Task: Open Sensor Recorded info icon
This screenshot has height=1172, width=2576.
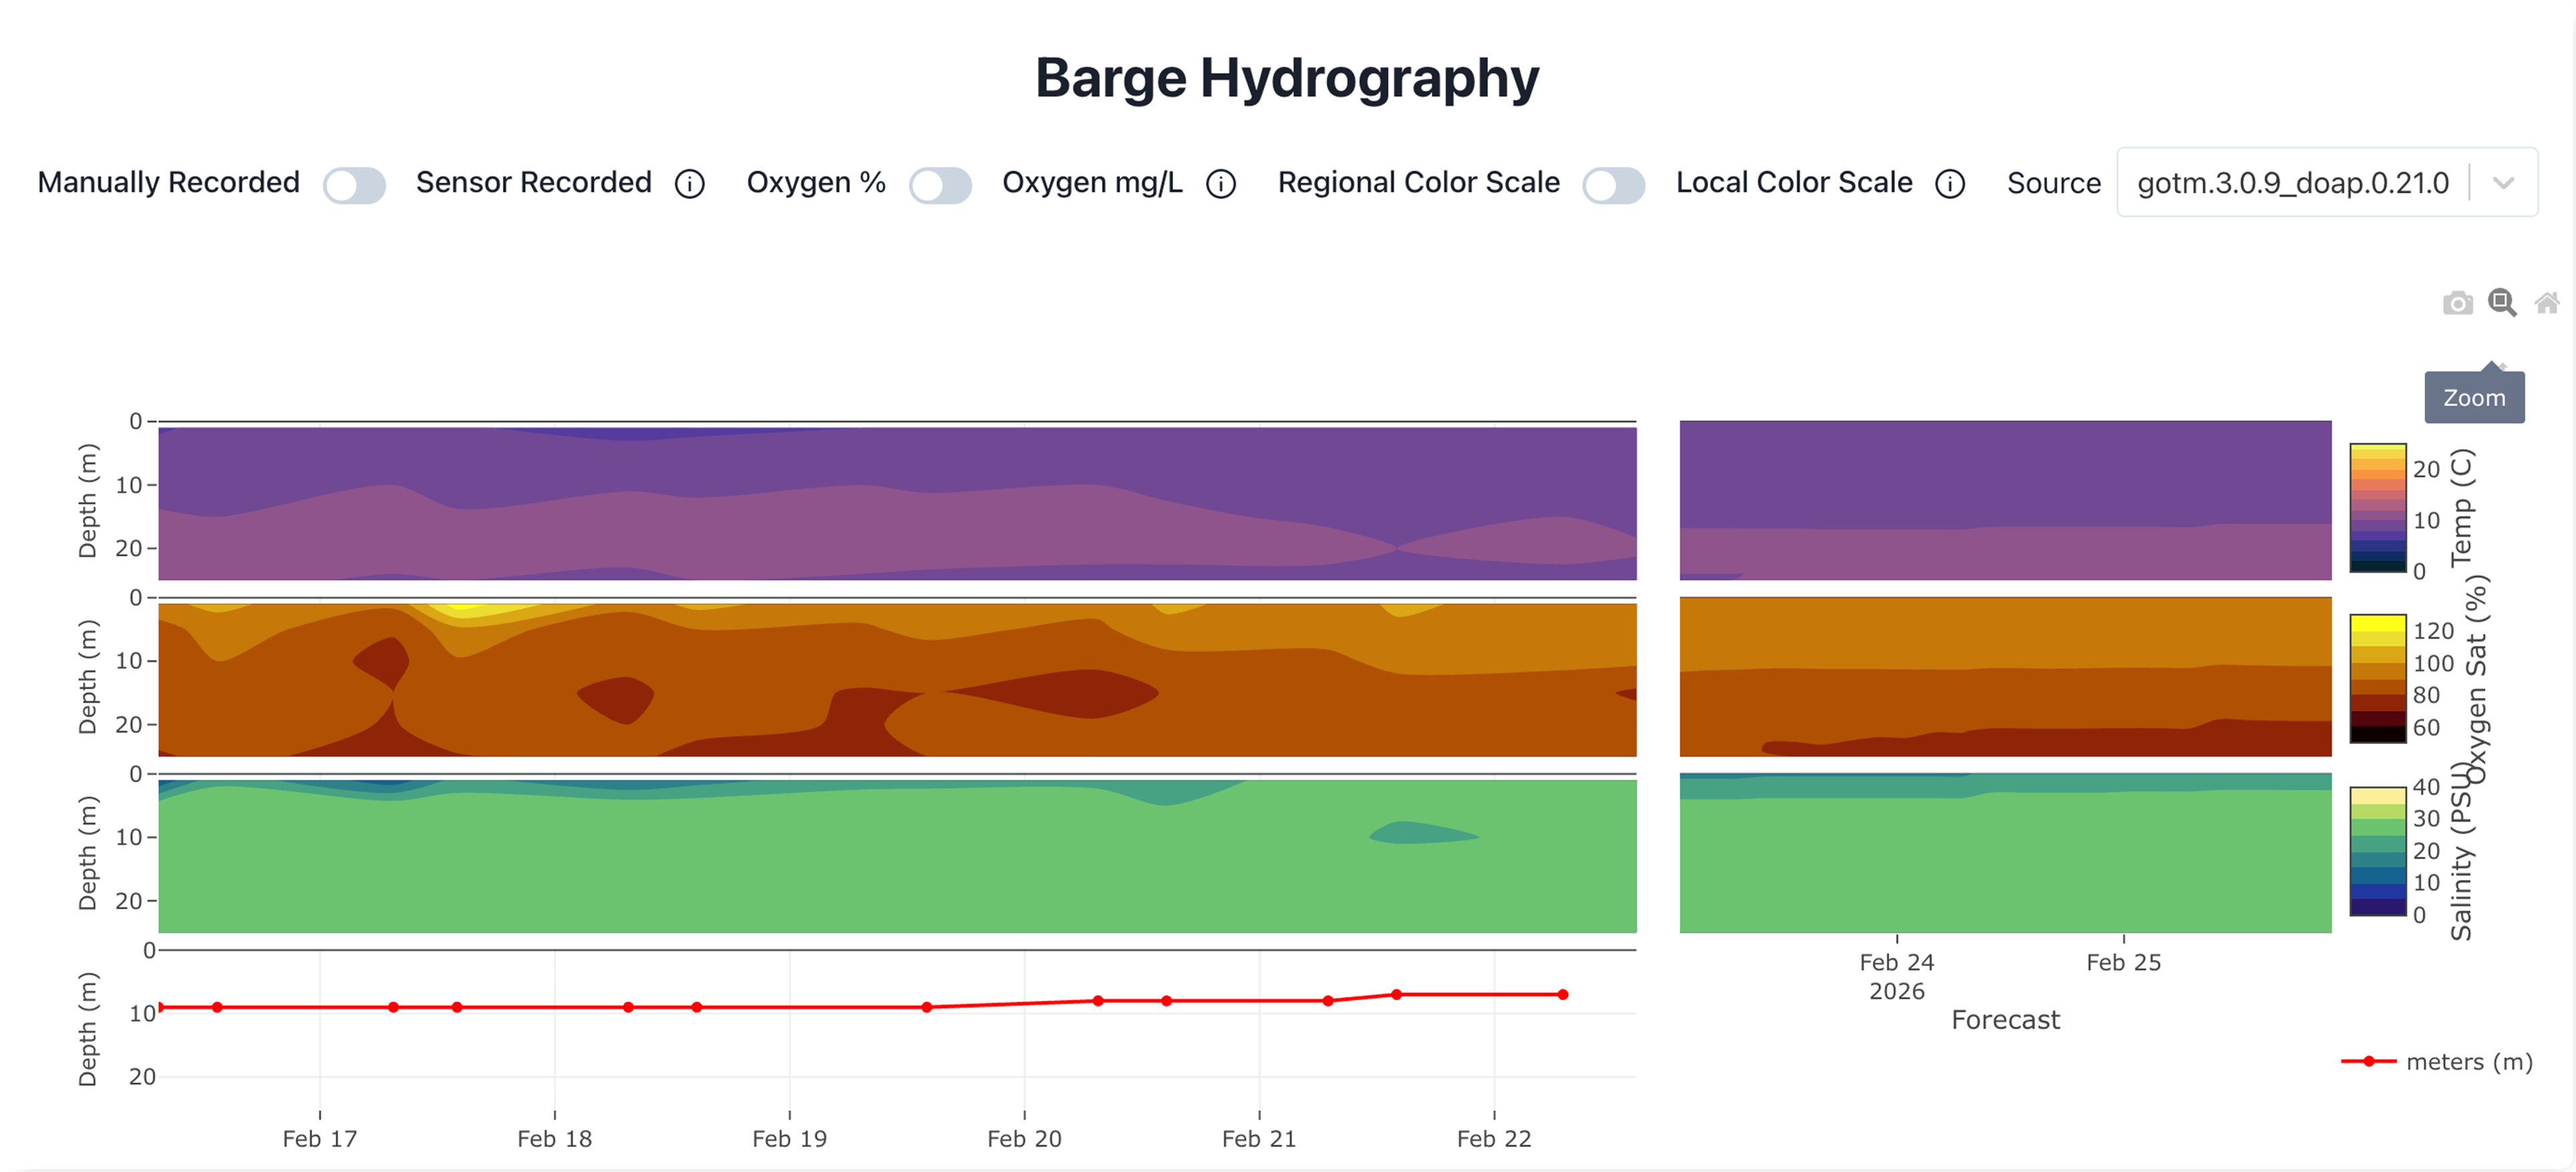Action: (x=690, y=184)
